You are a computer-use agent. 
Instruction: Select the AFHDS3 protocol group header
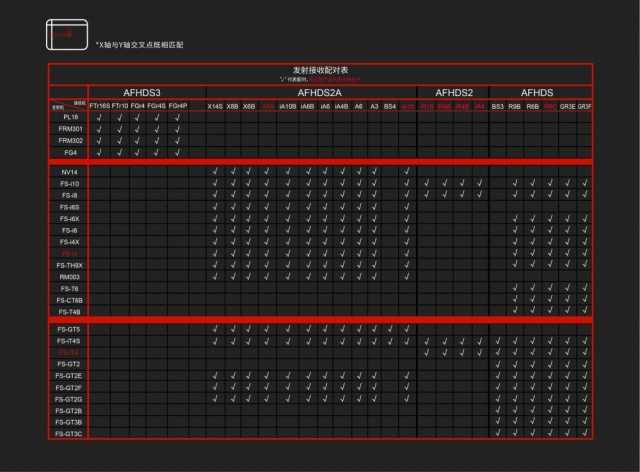[141, 92]
